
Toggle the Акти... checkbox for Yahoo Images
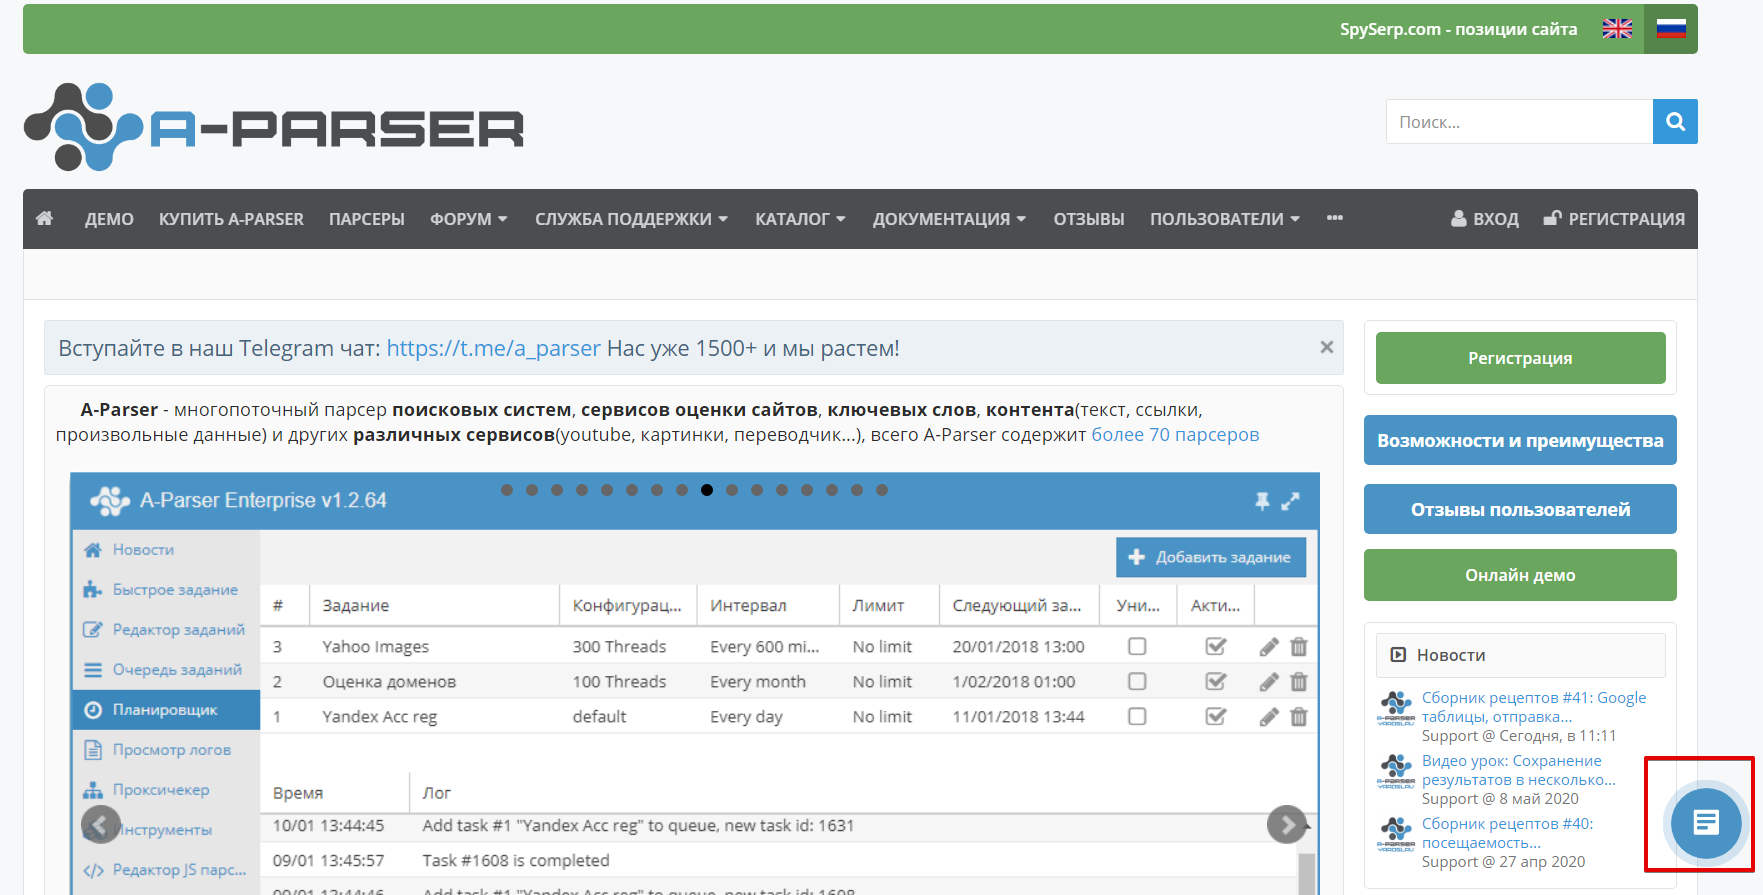click(x=1216, y=647)
